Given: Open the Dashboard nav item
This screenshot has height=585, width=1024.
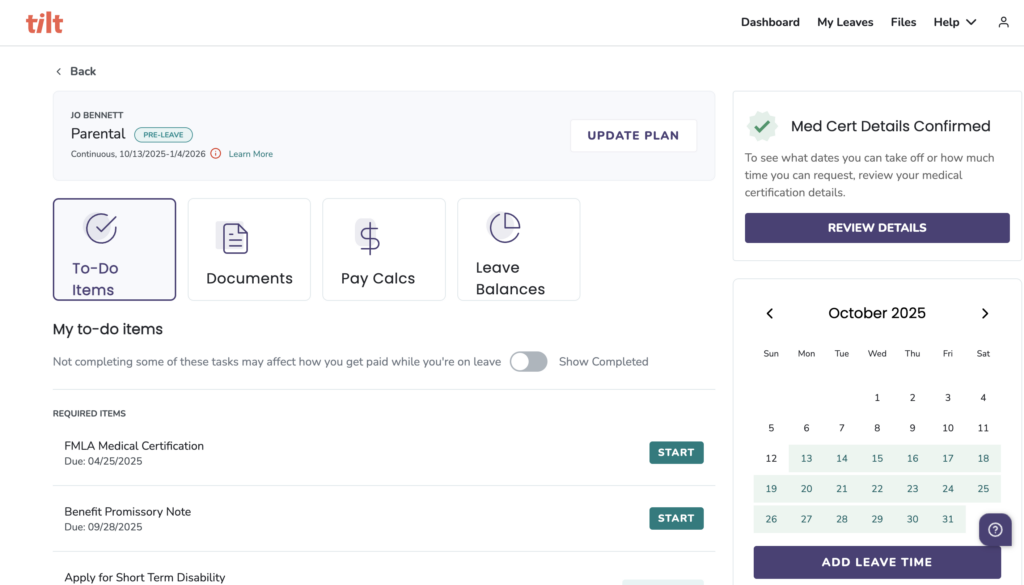Looking at the screenshot, I should [x=770, y=22].
